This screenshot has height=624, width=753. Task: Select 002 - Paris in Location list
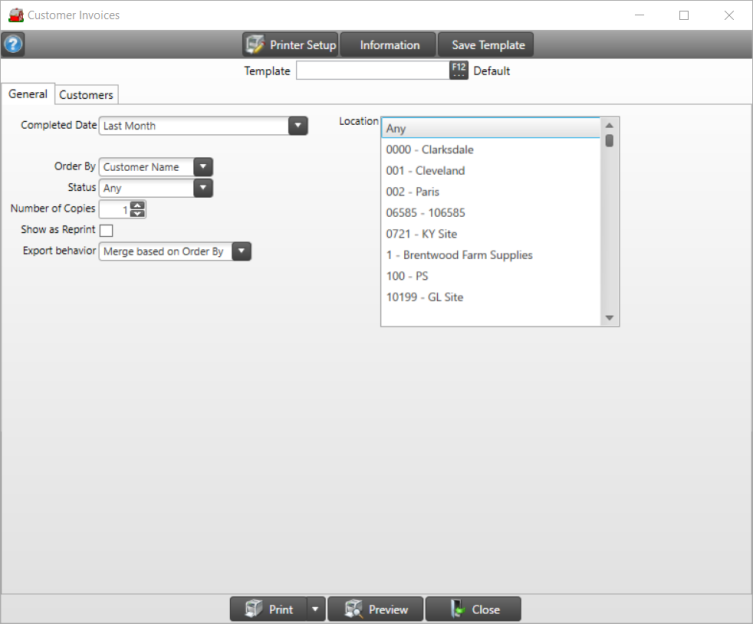coord(412,192)
